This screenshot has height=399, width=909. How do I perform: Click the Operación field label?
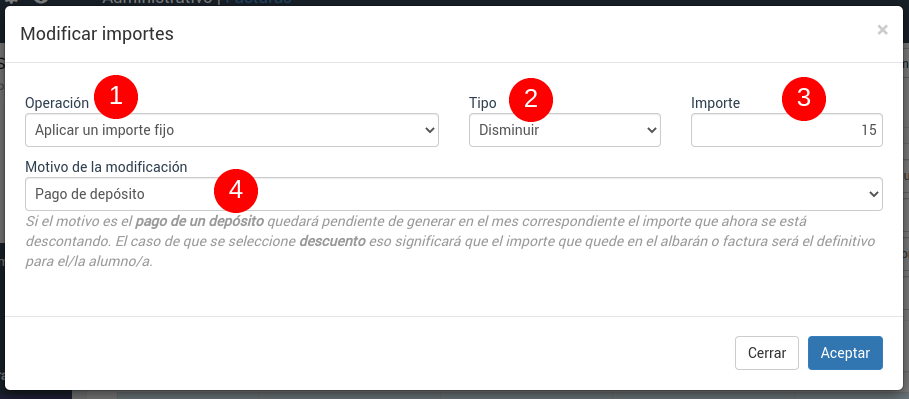coord(57,103)
